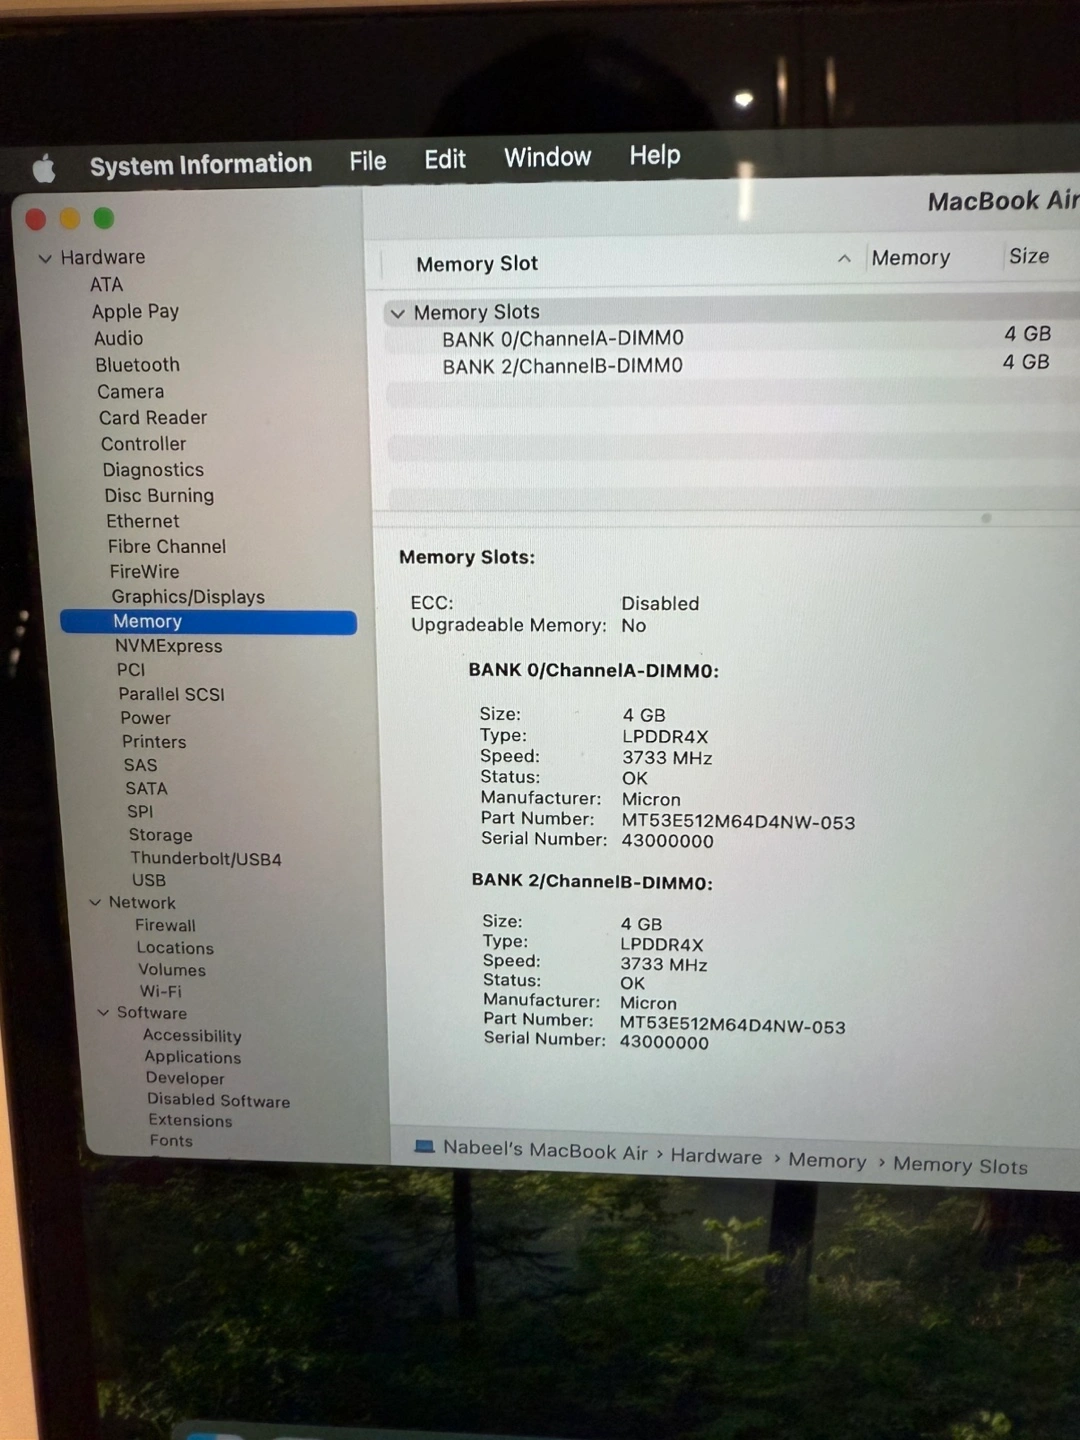Sort by Memory Slot column header
Image resolution: width=1080 pixels, height=1440 pixels.
477,264
